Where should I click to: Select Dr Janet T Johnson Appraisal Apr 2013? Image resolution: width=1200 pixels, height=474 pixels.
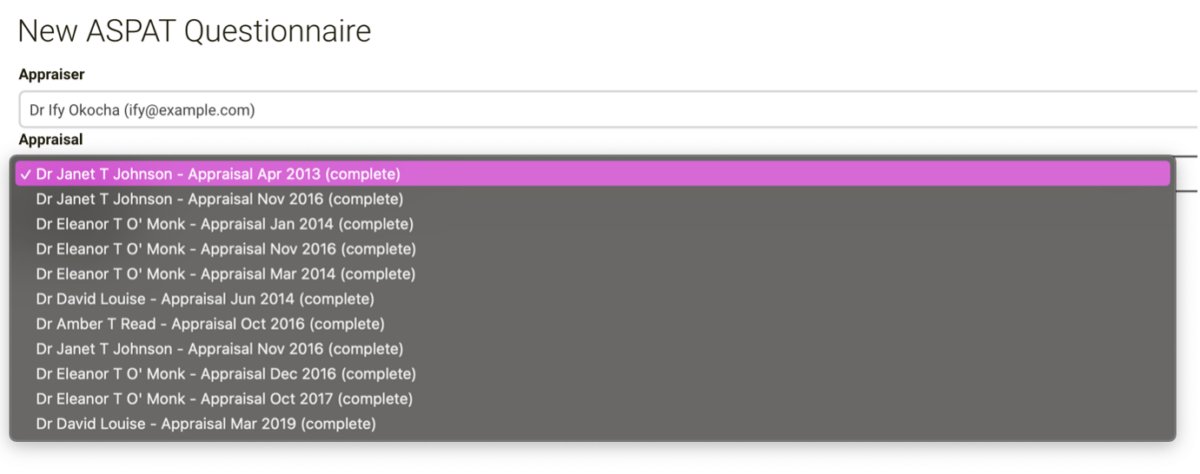pos(218,174)
